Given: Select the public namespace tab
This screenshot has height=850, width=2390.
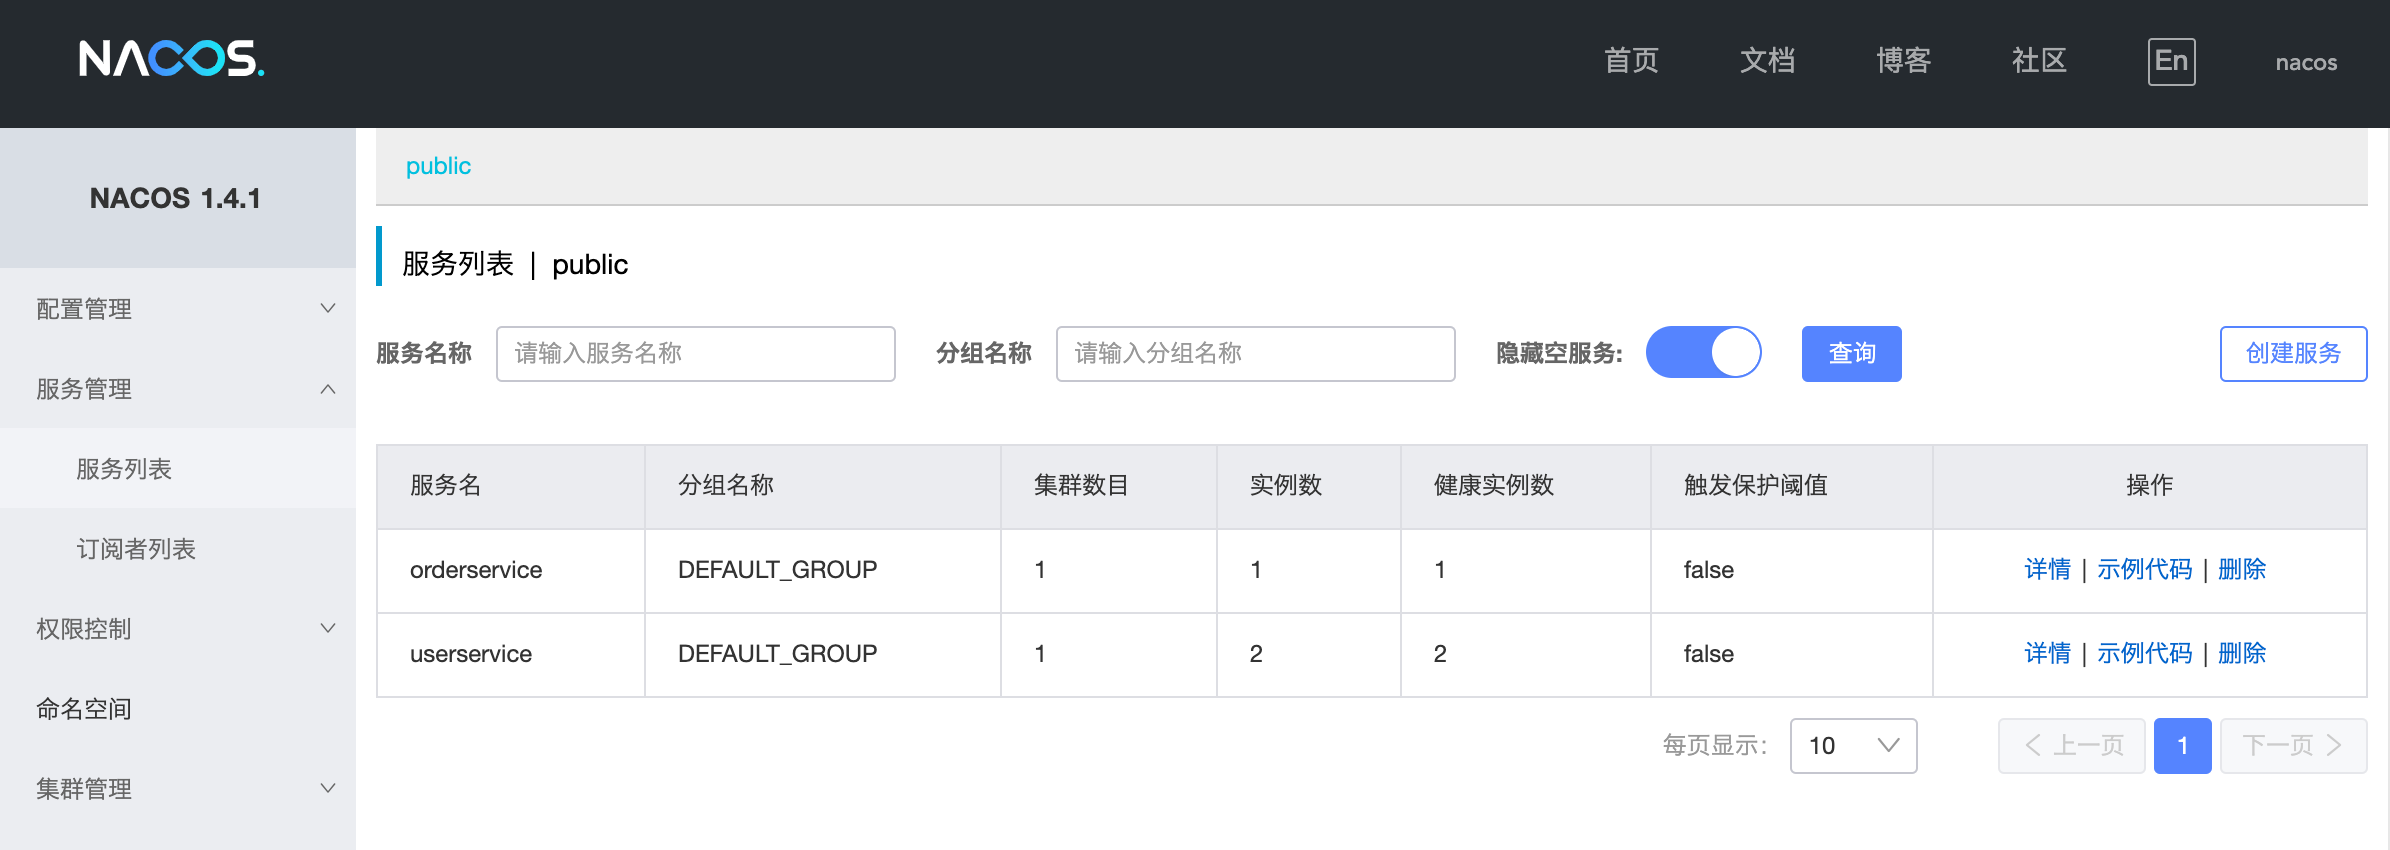Looking at the screenshot, I should 438,166.
